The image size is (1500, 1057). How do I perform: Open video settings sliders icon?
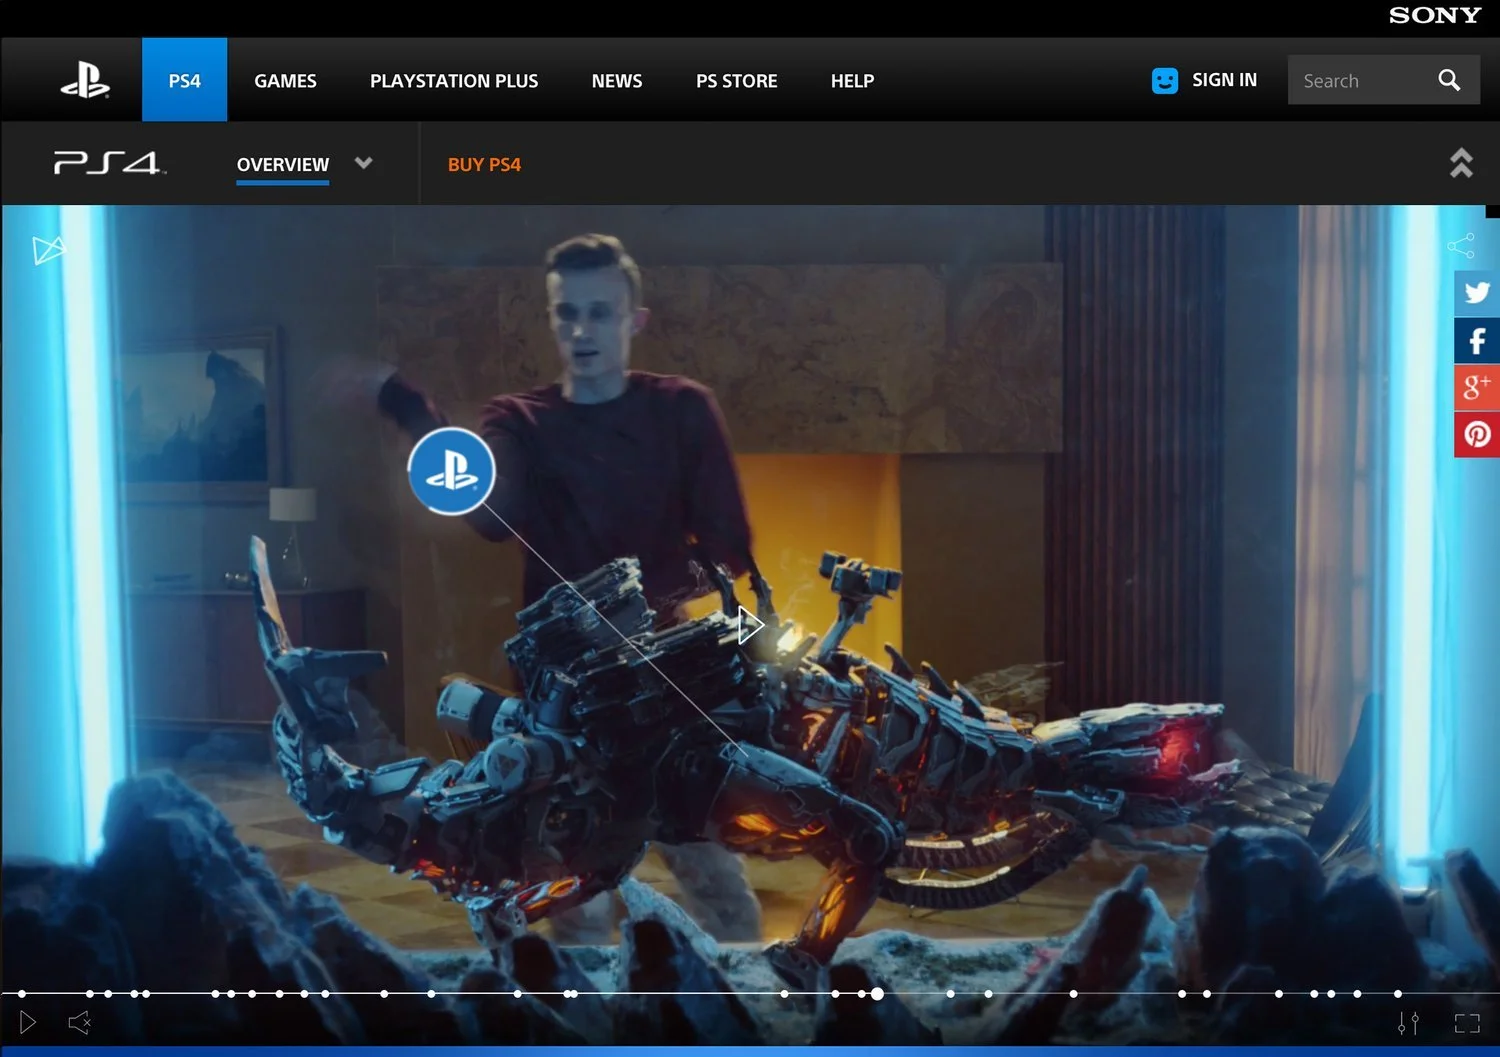(1408, 1023)
